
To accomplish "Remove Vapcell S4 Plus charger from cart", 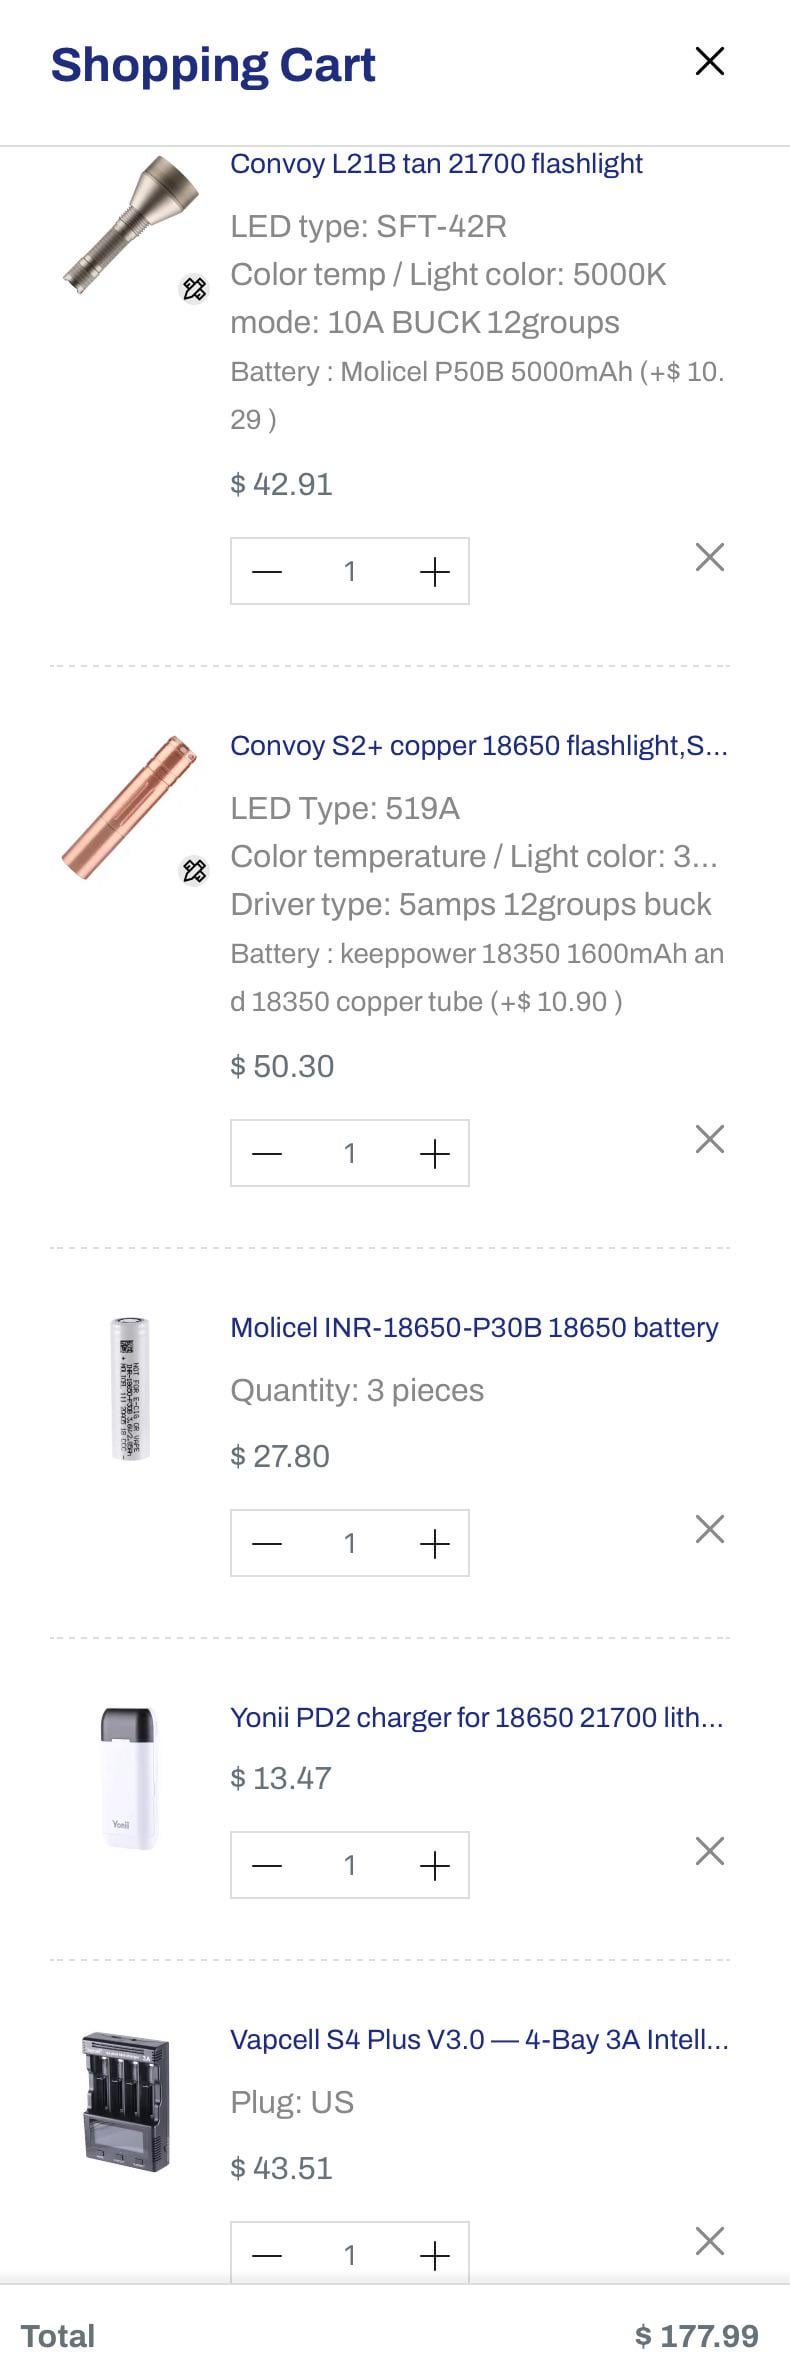I will click(709, 2241).
